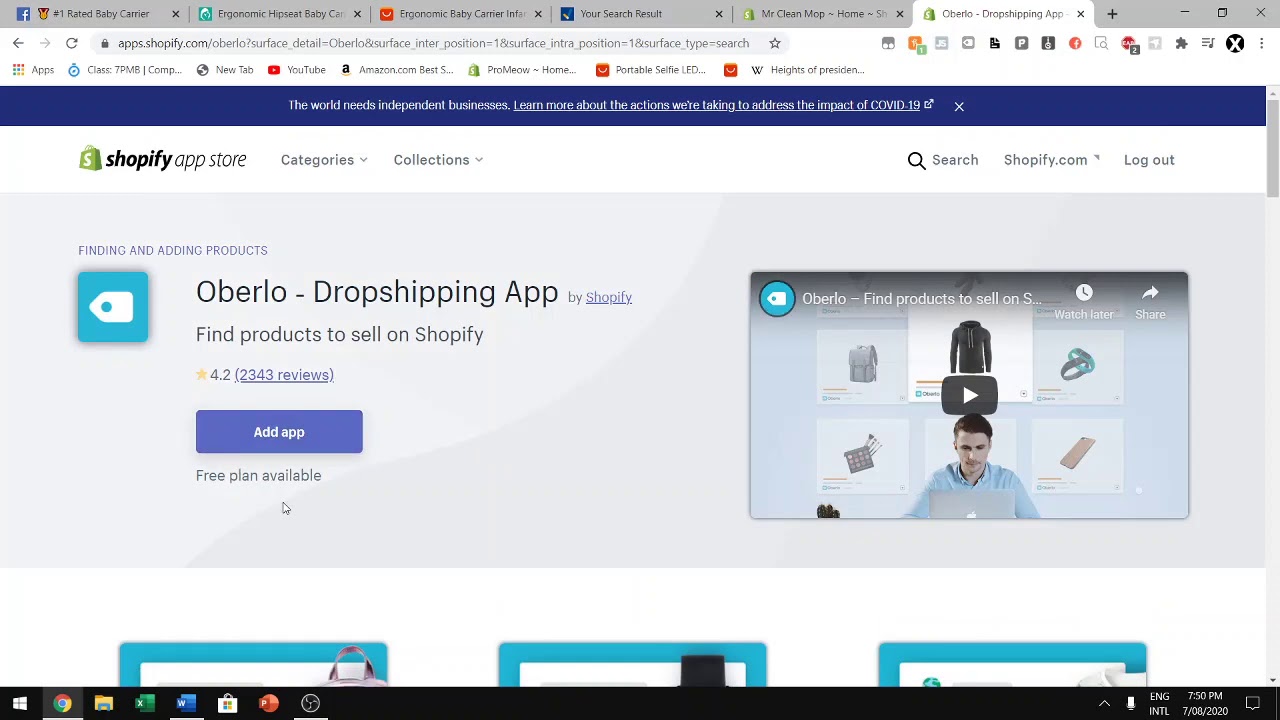Open File Explorer from the taskbar
The image size is (1280, 720).
coord(104,703)
